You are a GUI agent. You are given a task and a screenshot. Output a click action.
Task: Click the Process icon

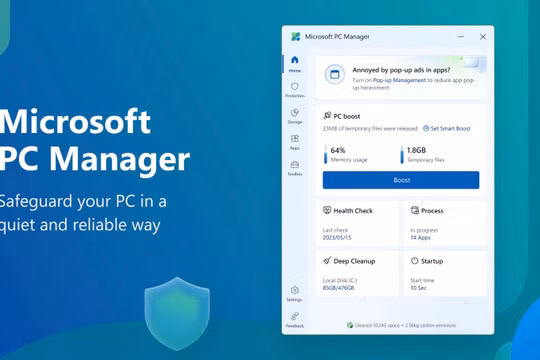pos(415,210)
